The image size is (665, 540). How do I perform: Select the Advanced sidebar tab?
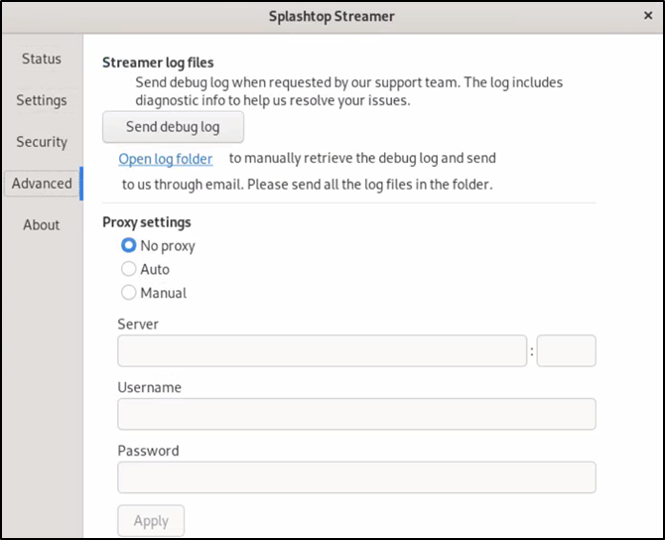(x=42, y=183)
